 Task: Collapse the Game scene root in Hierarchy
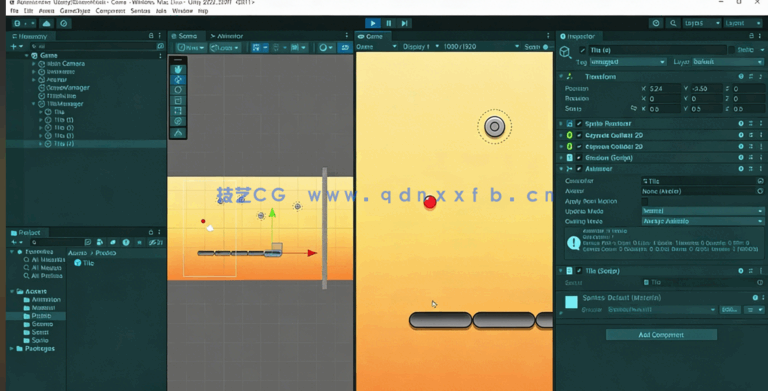26,55
